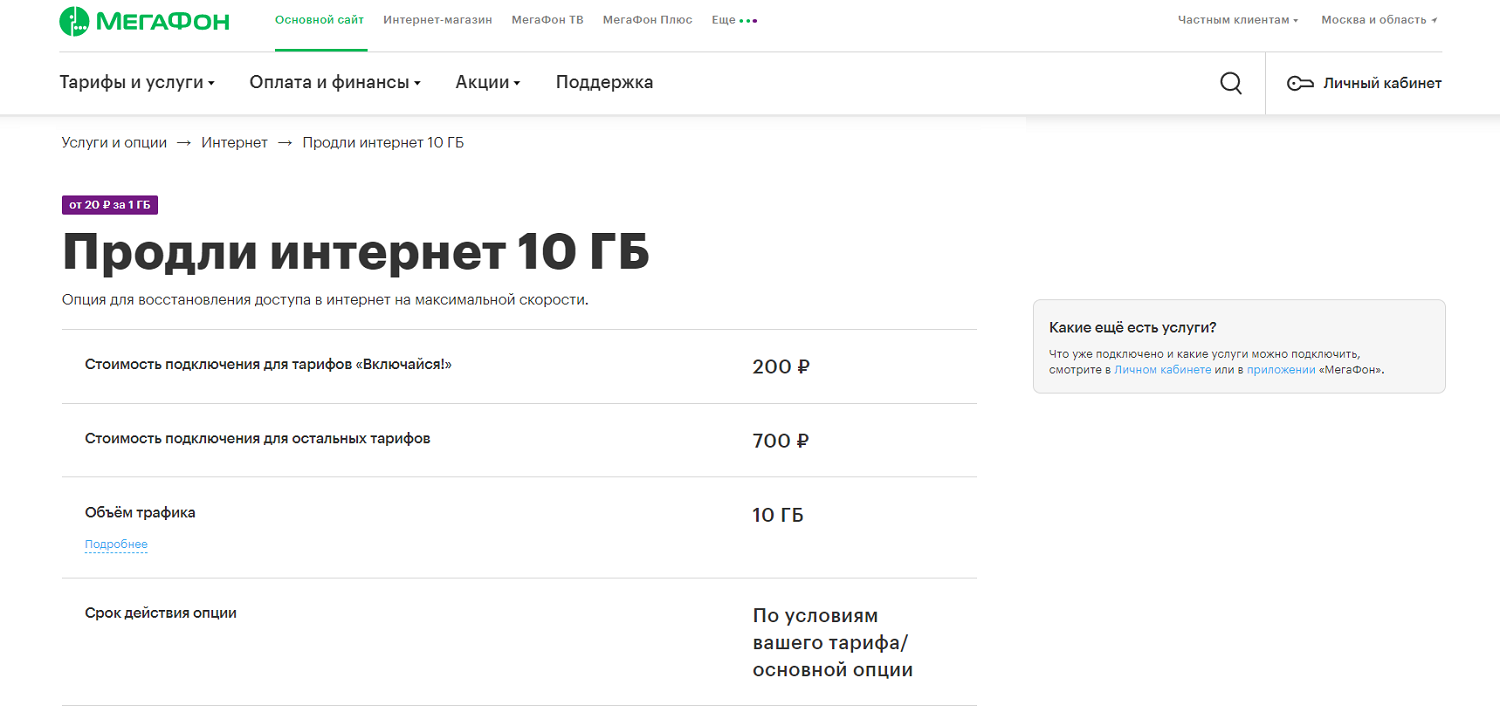The image size is (1500, 719).
Task: Expand the Еще menu with dots
Action: pos(734,20)
